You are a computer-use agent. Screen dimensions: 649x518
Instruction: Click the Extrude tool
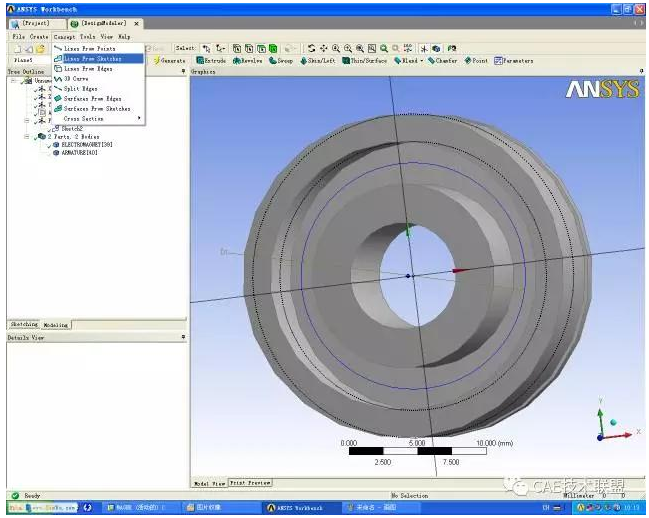tap(212, 61)
